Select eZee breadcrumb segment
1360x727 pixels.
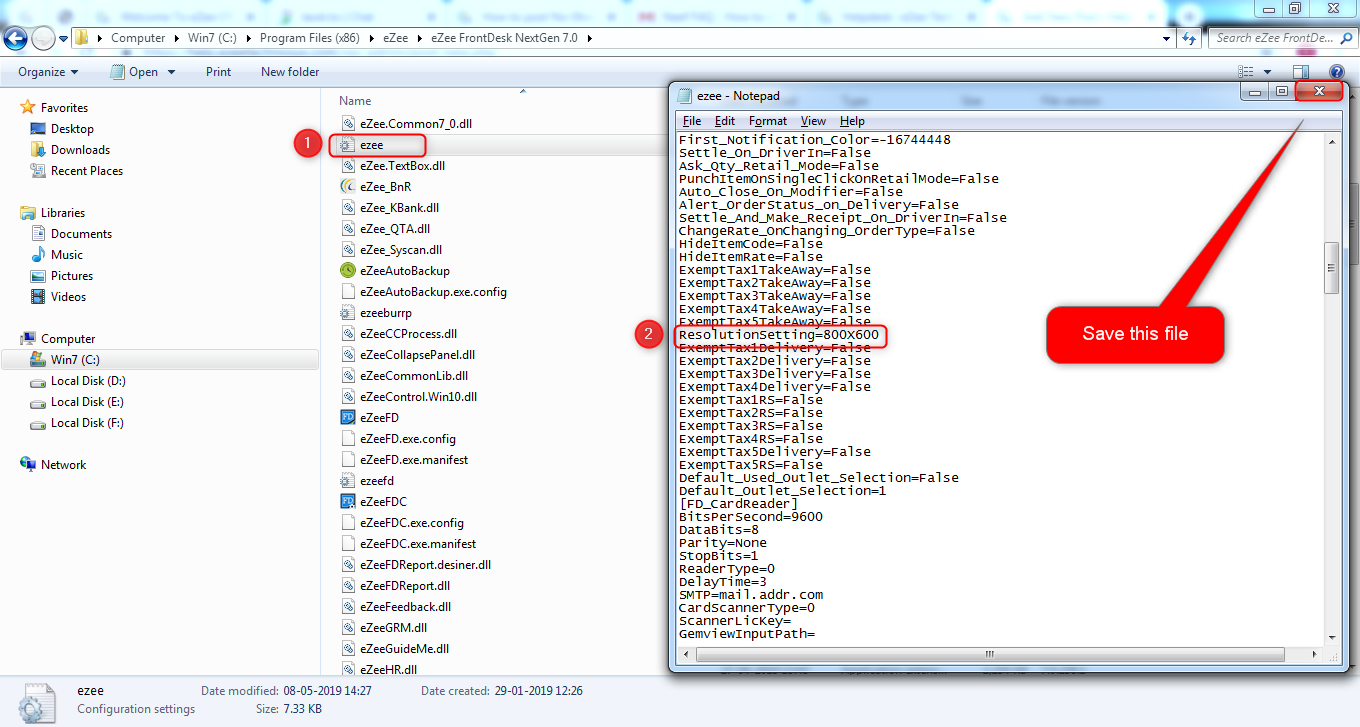point(395,38)
